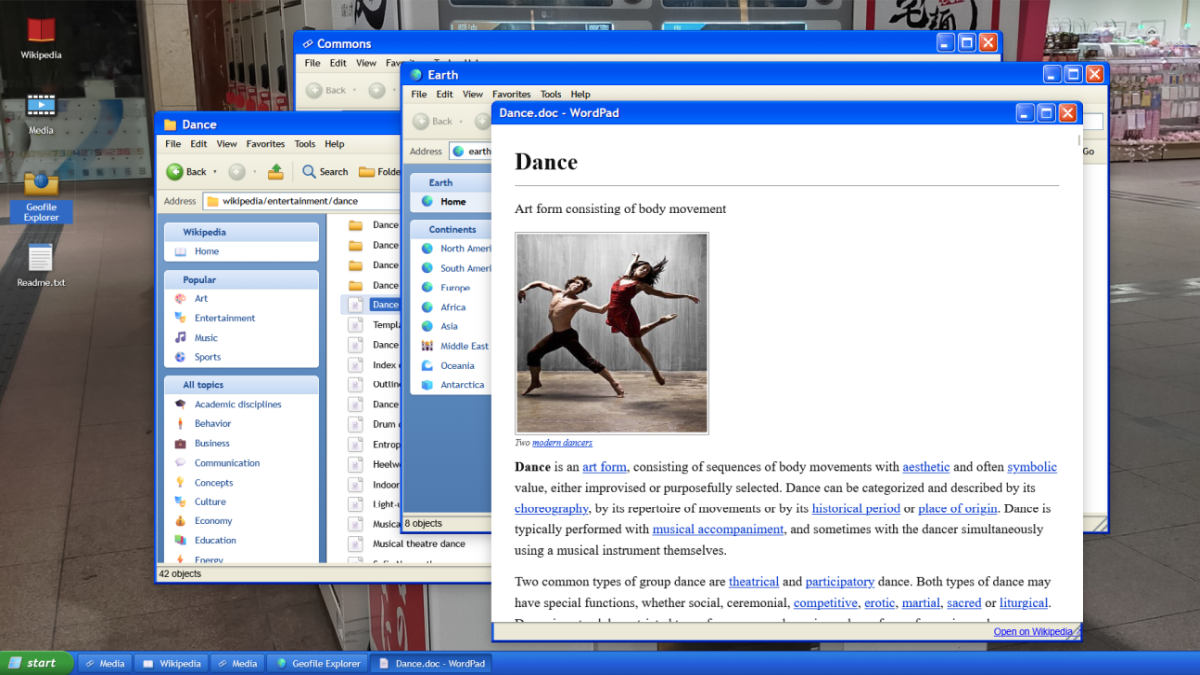The width and height of the screenshot is (1200, 675).
Task: Collapse the Wikipedia panel header
Action: tap(241, 232)
